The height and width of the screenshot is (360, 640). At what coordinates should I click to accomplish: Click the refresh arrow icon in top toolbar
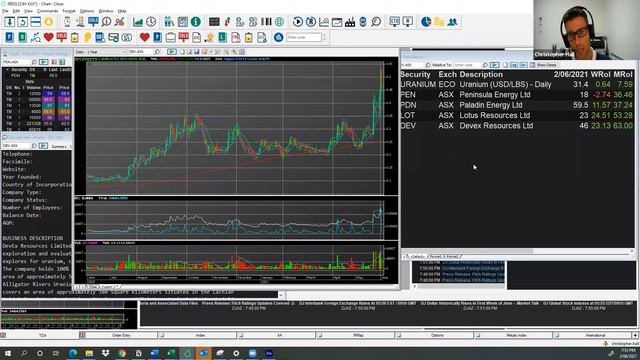[x=22, y=22]
